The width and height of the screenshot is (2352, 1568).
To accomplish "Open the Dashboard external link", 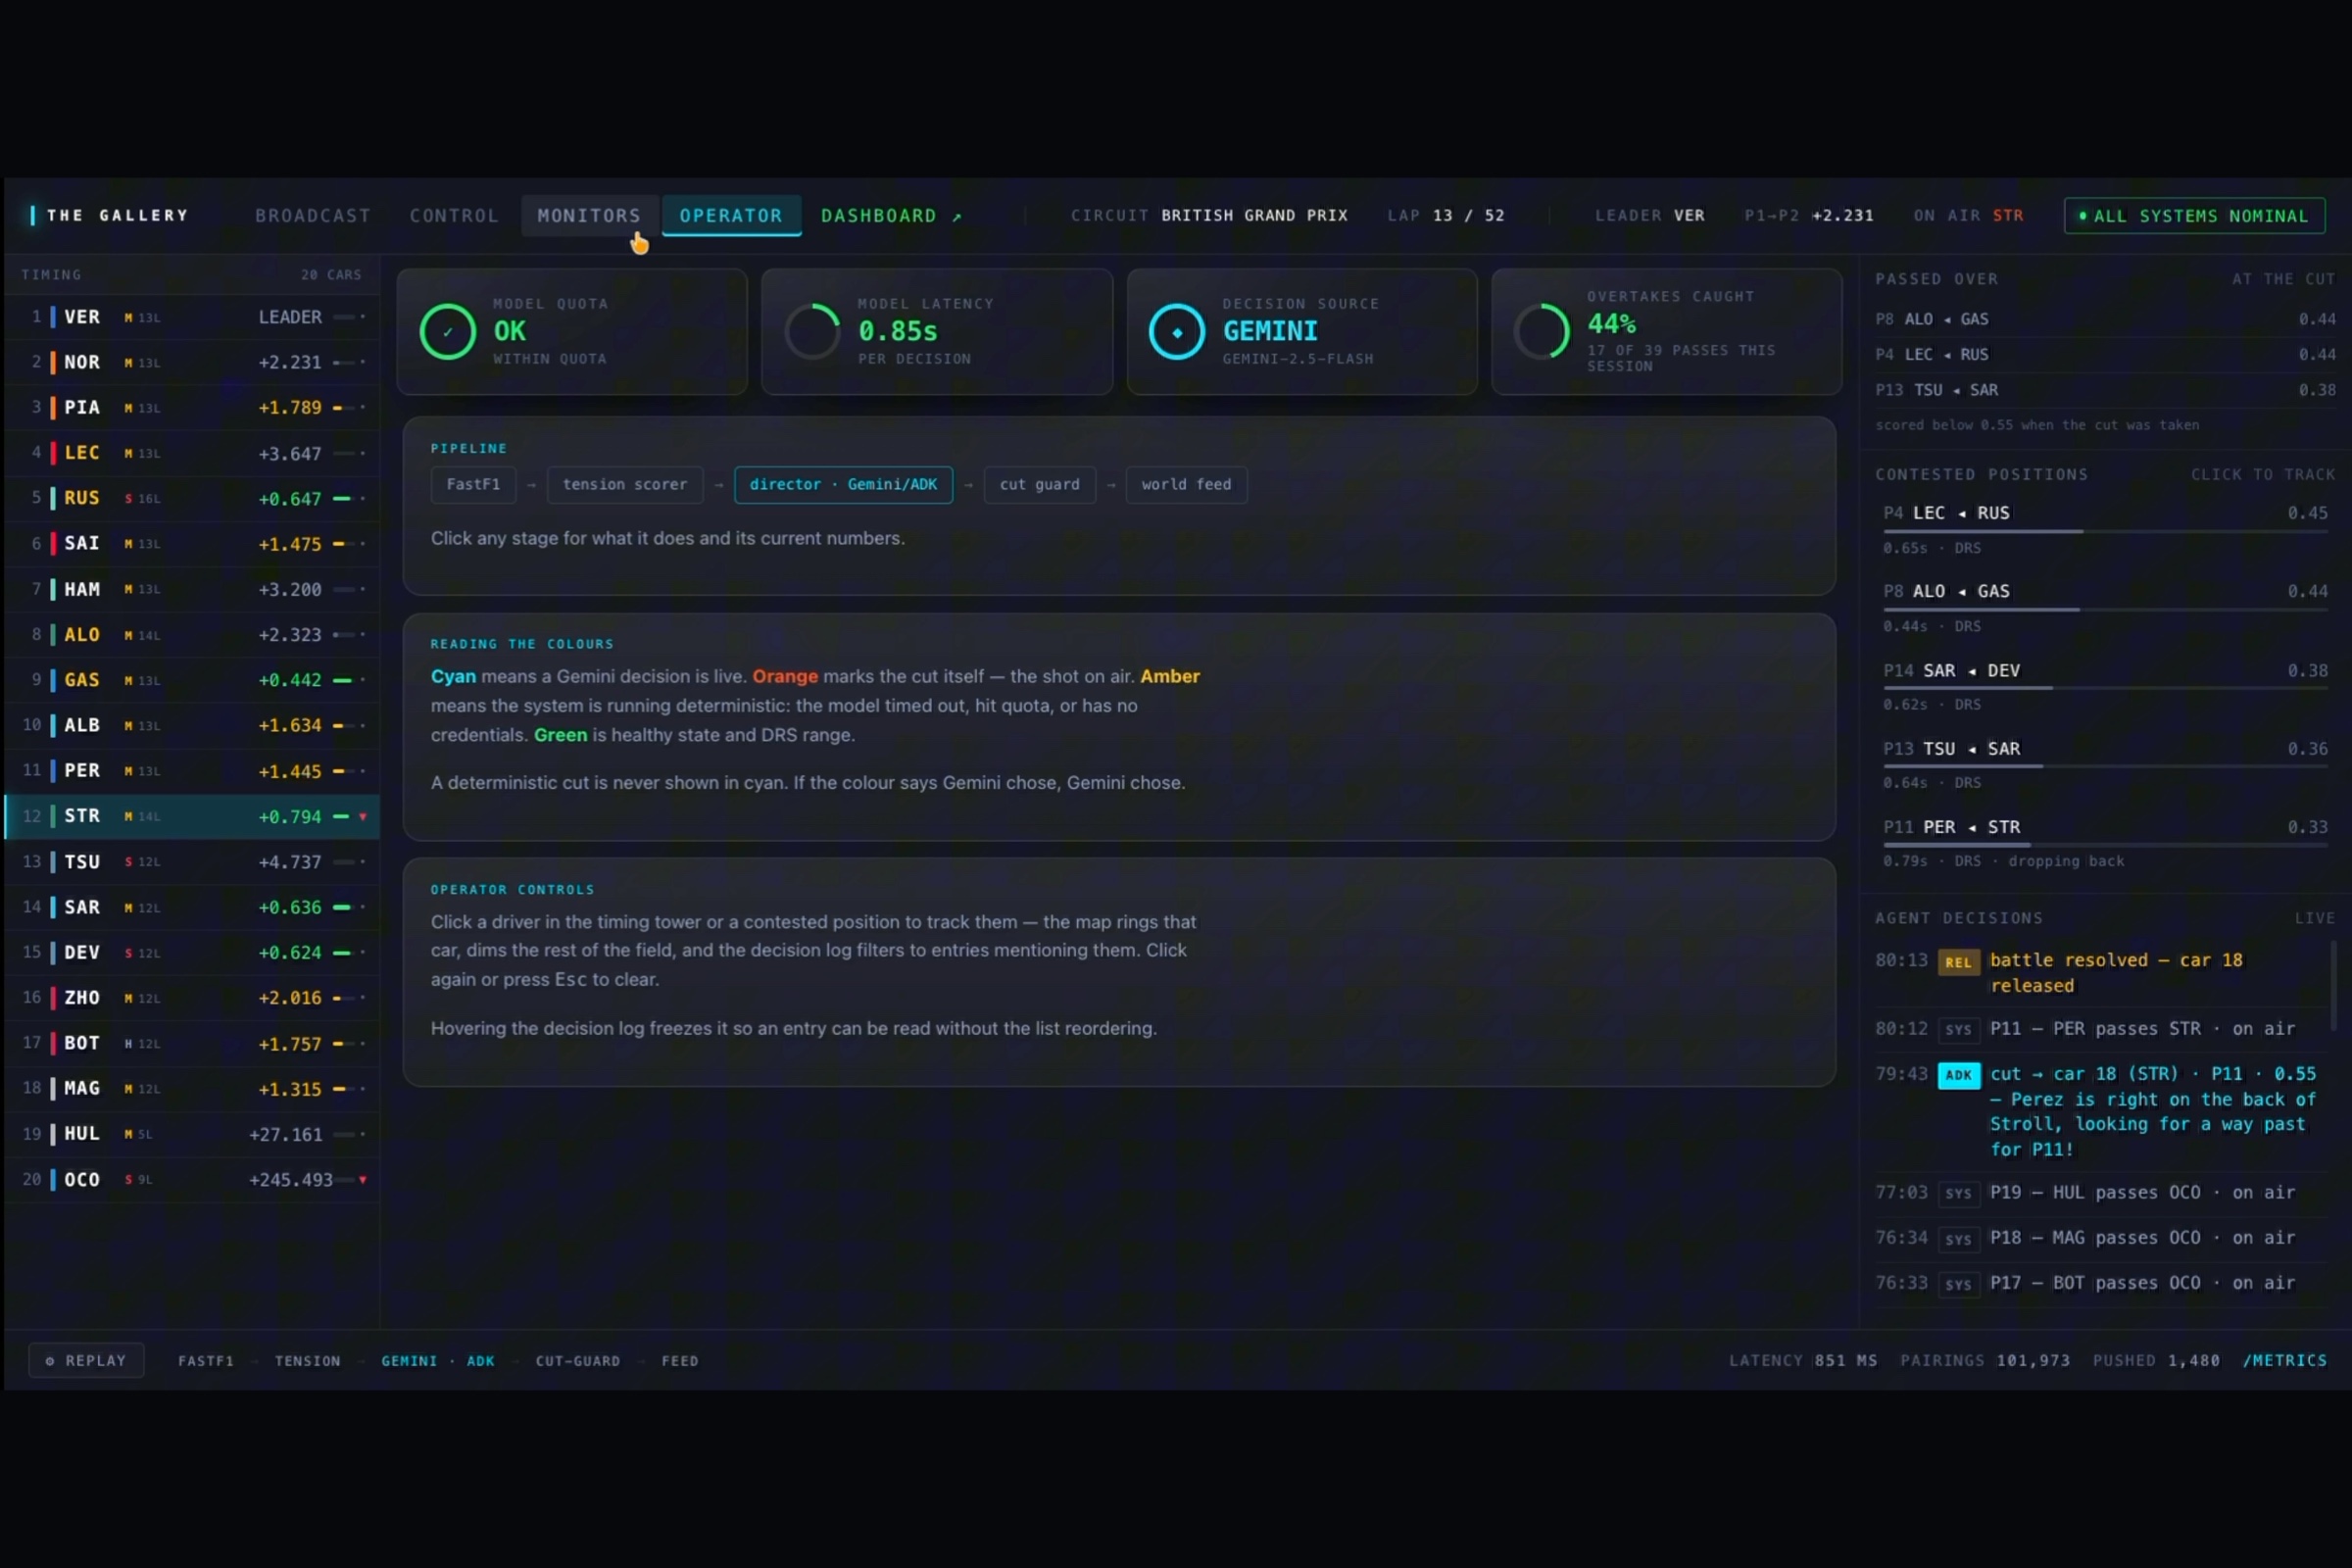I will [x=890, y=215].
